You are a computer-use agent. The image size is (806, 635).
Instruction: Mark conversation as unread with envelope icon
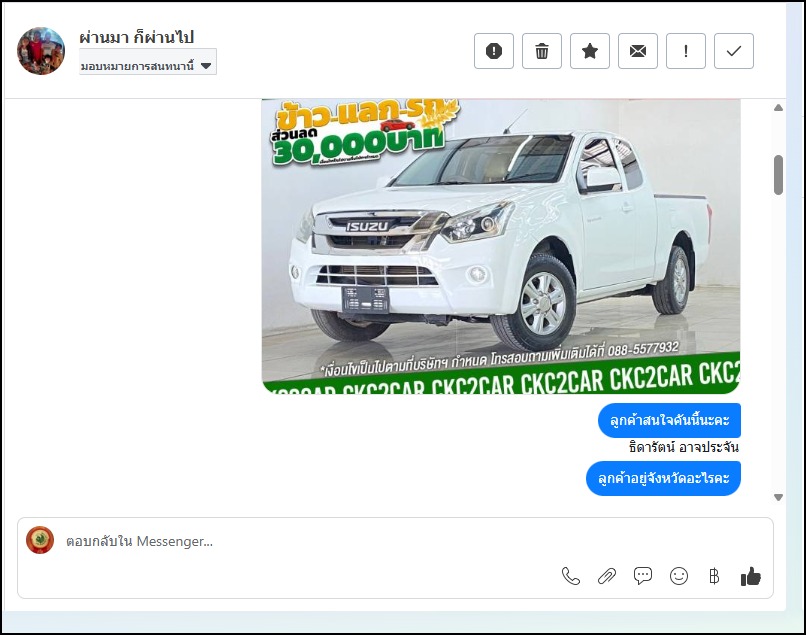pyautogui.click(x=637, y=51)
